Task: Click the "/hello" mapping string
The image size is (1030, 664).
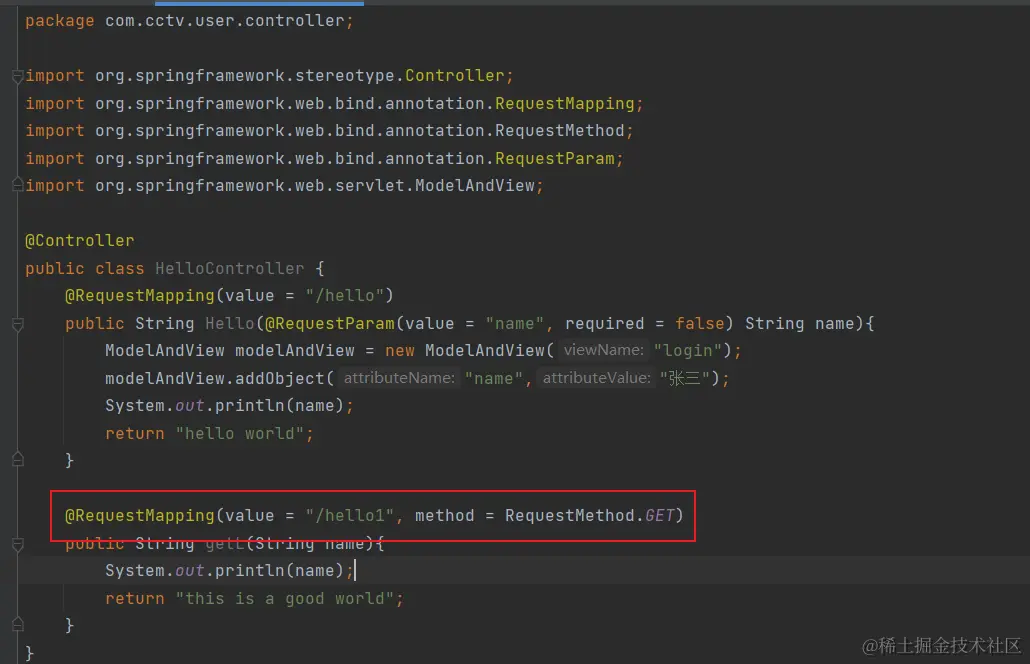Action: [x=344, y=296]
